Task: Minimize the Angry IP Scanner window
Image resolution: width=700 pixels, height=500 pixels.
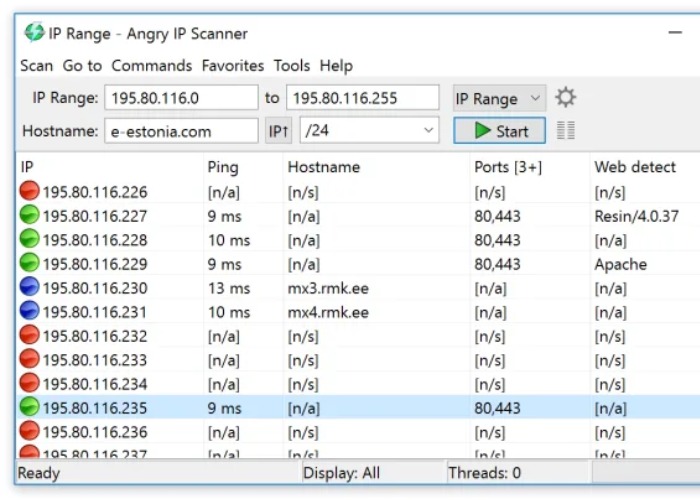Action: point(675,32)
